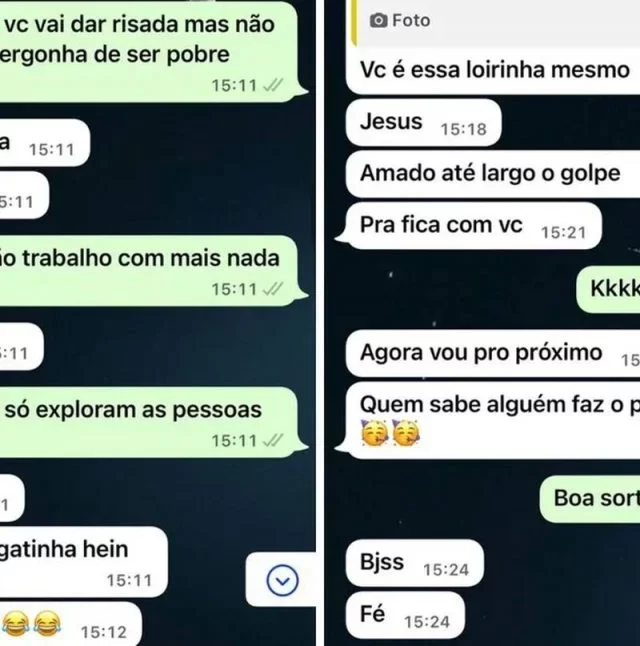
Task: Tap read-receipt ticks on 'só exploram' message
Action: 273,440
